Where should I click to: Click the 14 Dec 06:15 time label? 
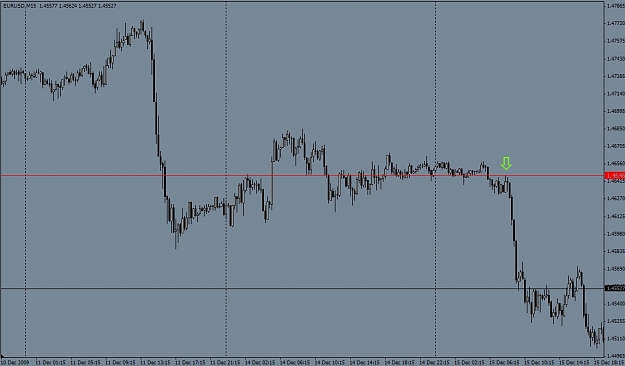coord(295,362)
